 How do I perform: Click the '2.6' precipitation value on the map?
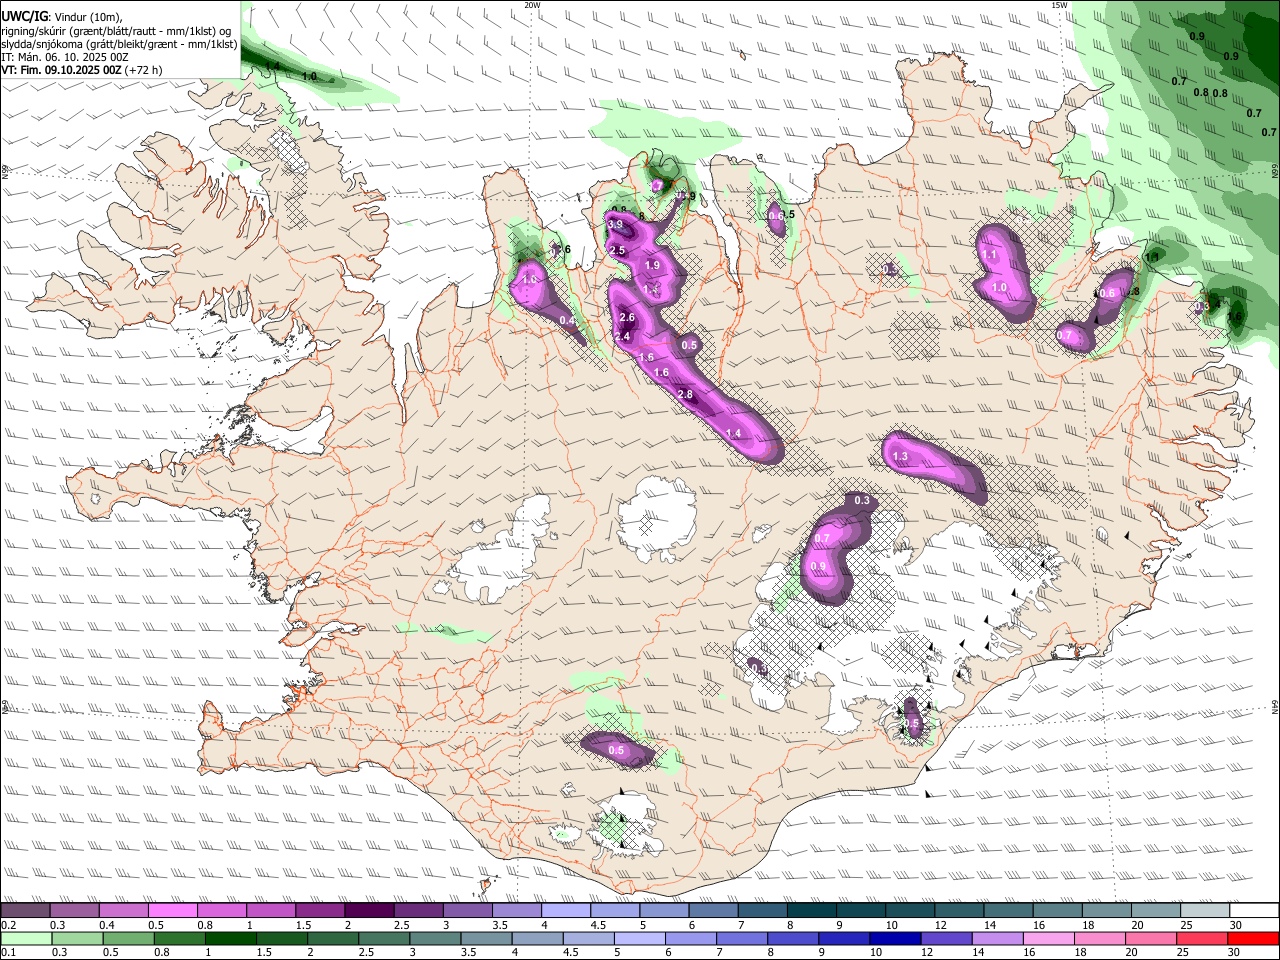click(627, 318)
